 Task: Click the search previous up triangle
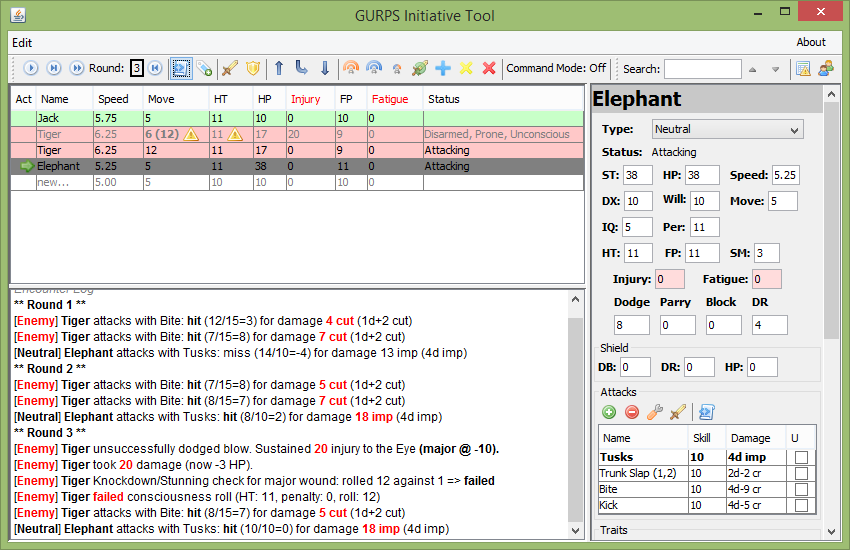tap(752, 69)
